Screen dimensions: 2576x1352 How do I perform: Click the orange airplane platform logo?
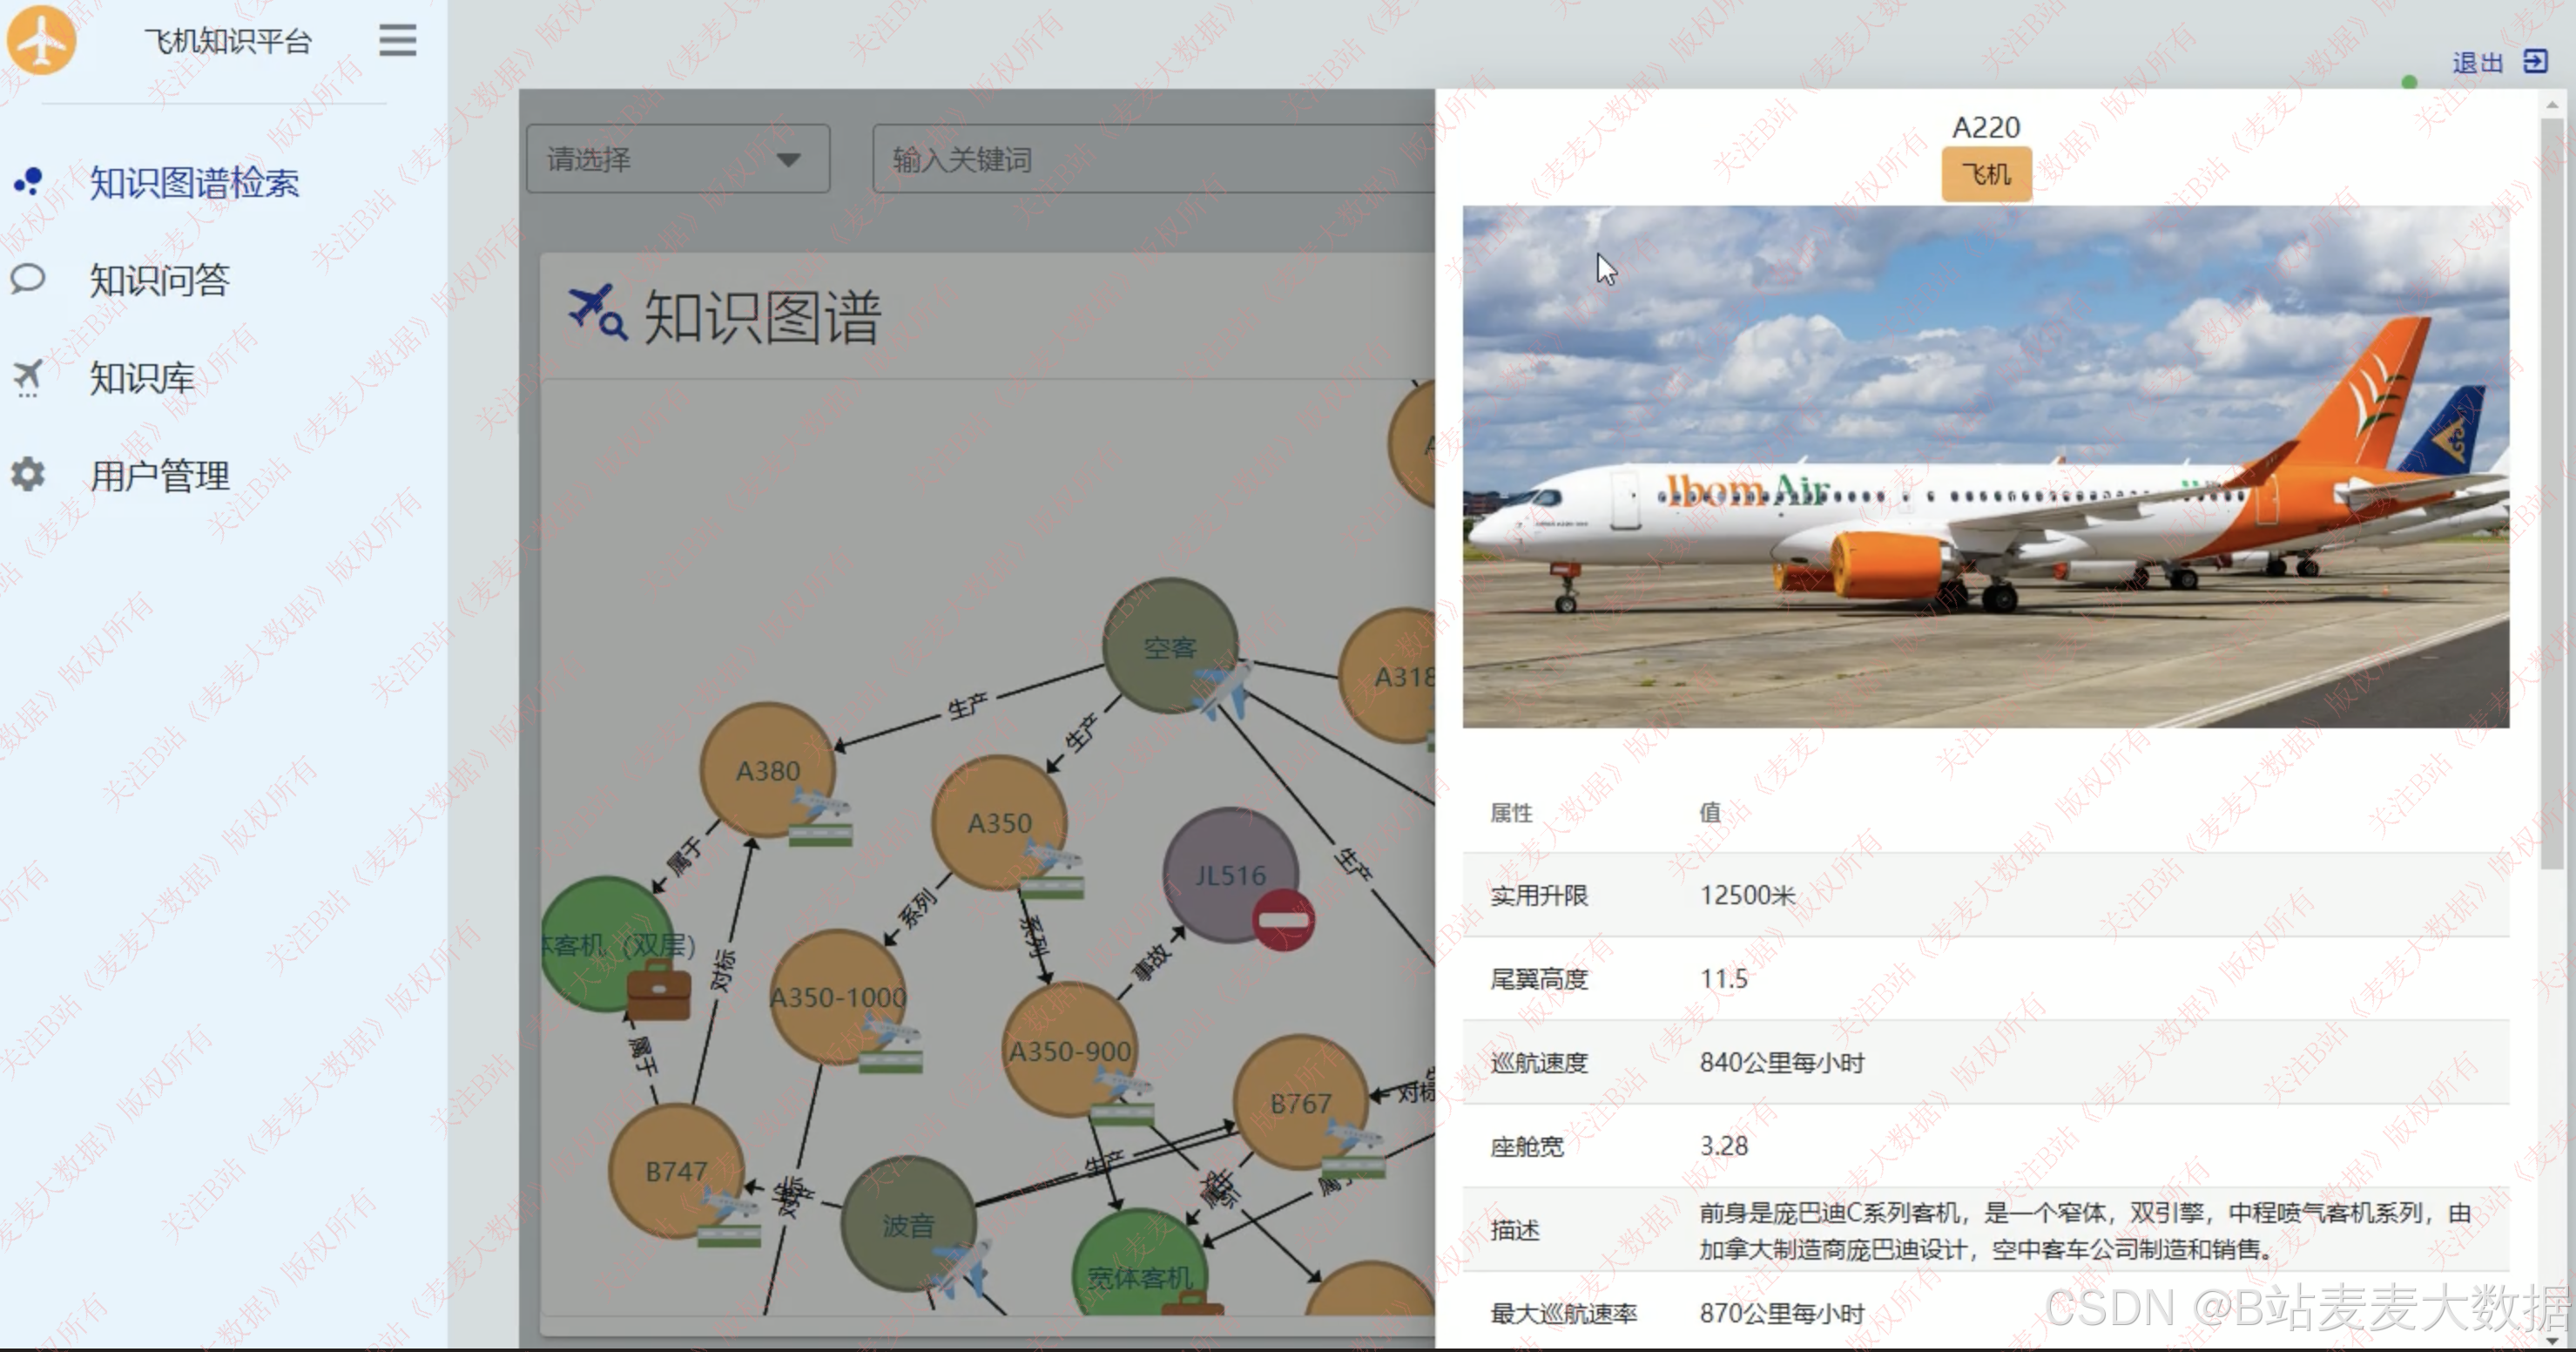(x=40, y=40)
